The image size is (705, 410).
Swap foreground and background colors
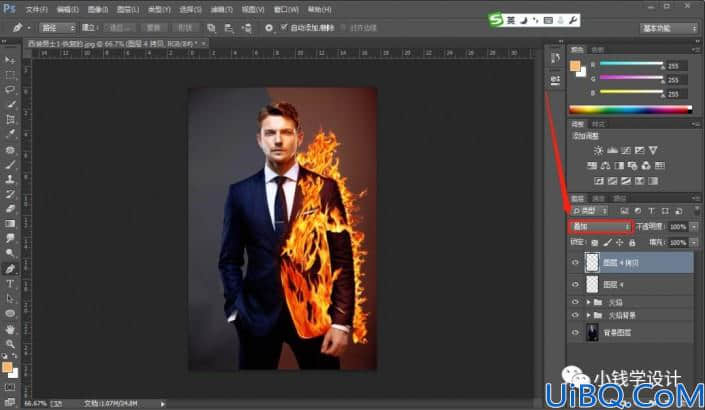(x=15, y=356)
